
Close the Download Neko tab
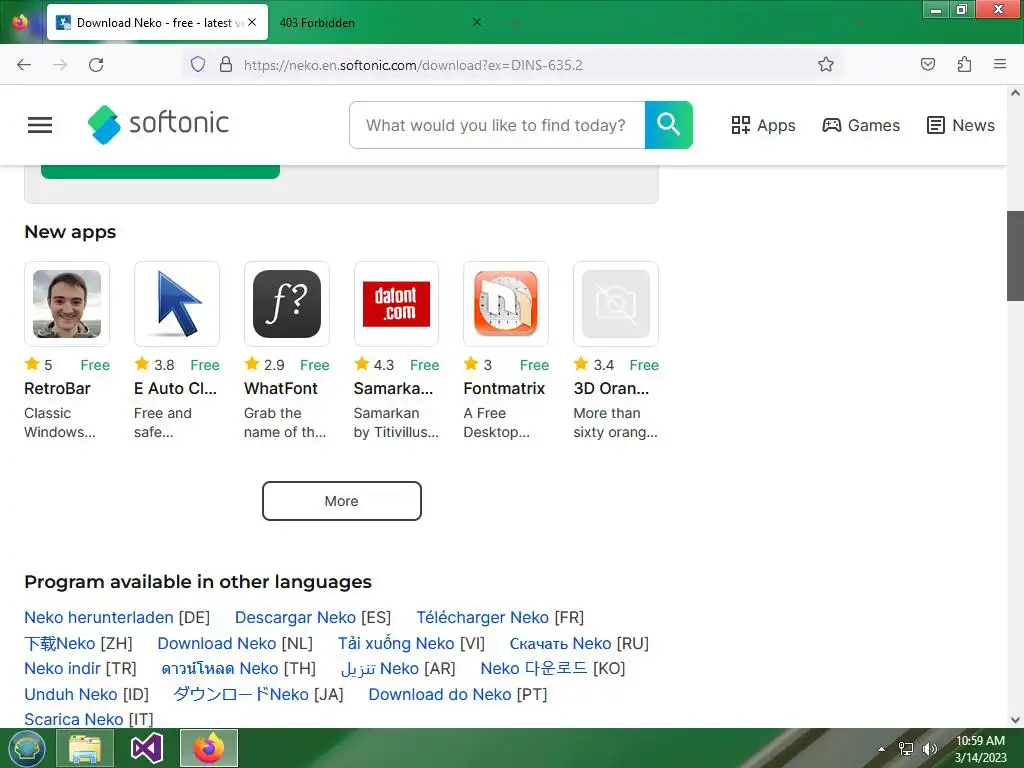(252, 22)
